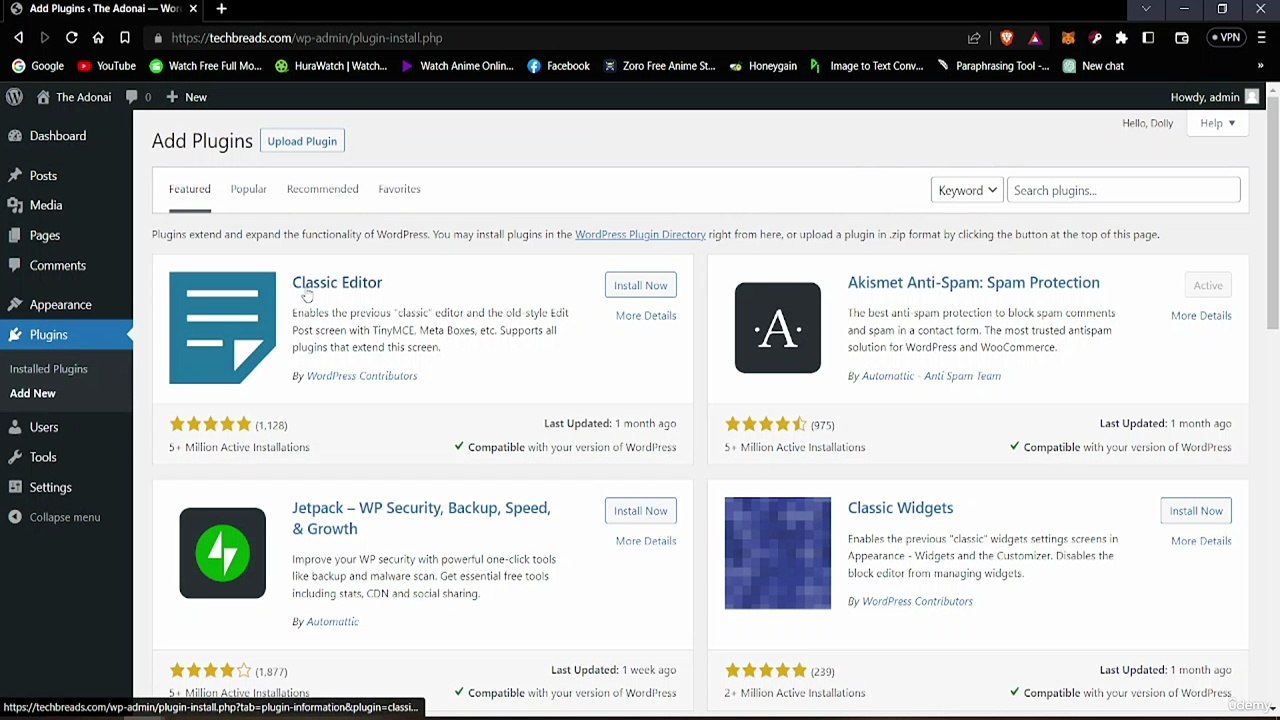The image size is (1280, 720).
Task: Click the Classic Editor plugin icon
Action: (x=222, y=328)
